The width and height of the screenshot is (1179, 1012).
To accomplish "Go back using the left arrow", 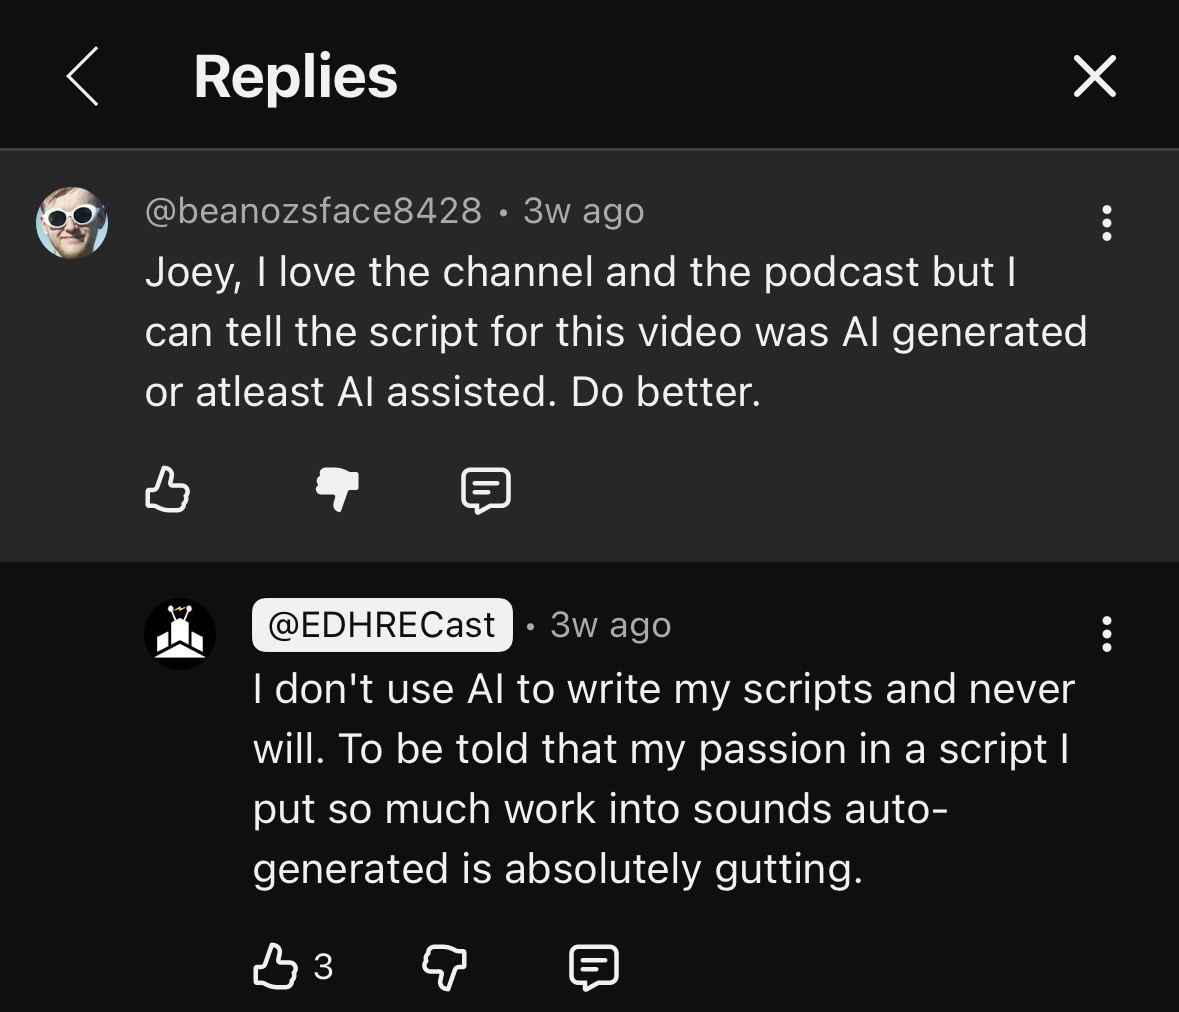I will [83, 76].
